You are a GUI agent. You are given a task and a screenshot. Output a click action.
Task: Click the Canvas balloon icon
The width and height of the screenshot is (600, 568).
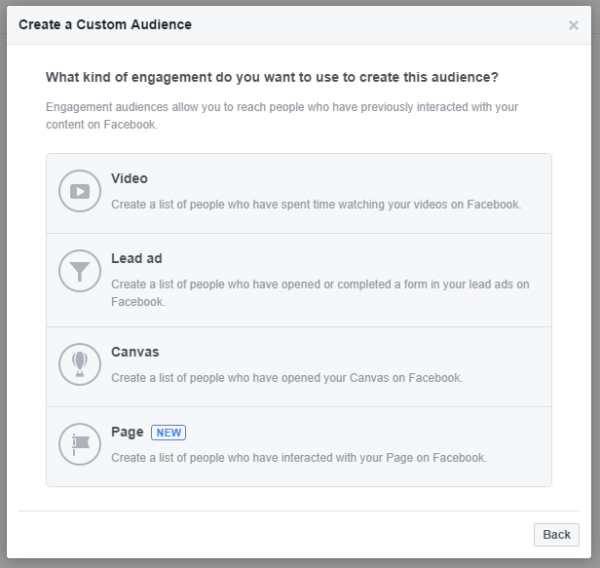coord(78,365)
